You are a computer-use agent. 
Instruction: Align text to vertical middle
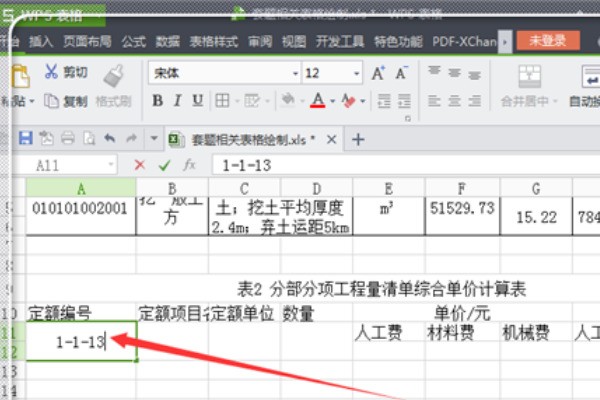(455, 72)
